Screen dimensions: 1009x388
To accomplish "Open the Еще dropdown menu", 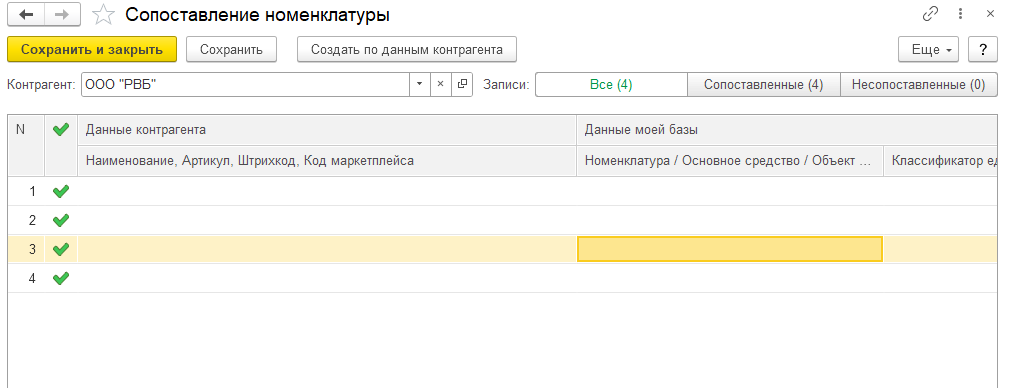I will point(929,50).
